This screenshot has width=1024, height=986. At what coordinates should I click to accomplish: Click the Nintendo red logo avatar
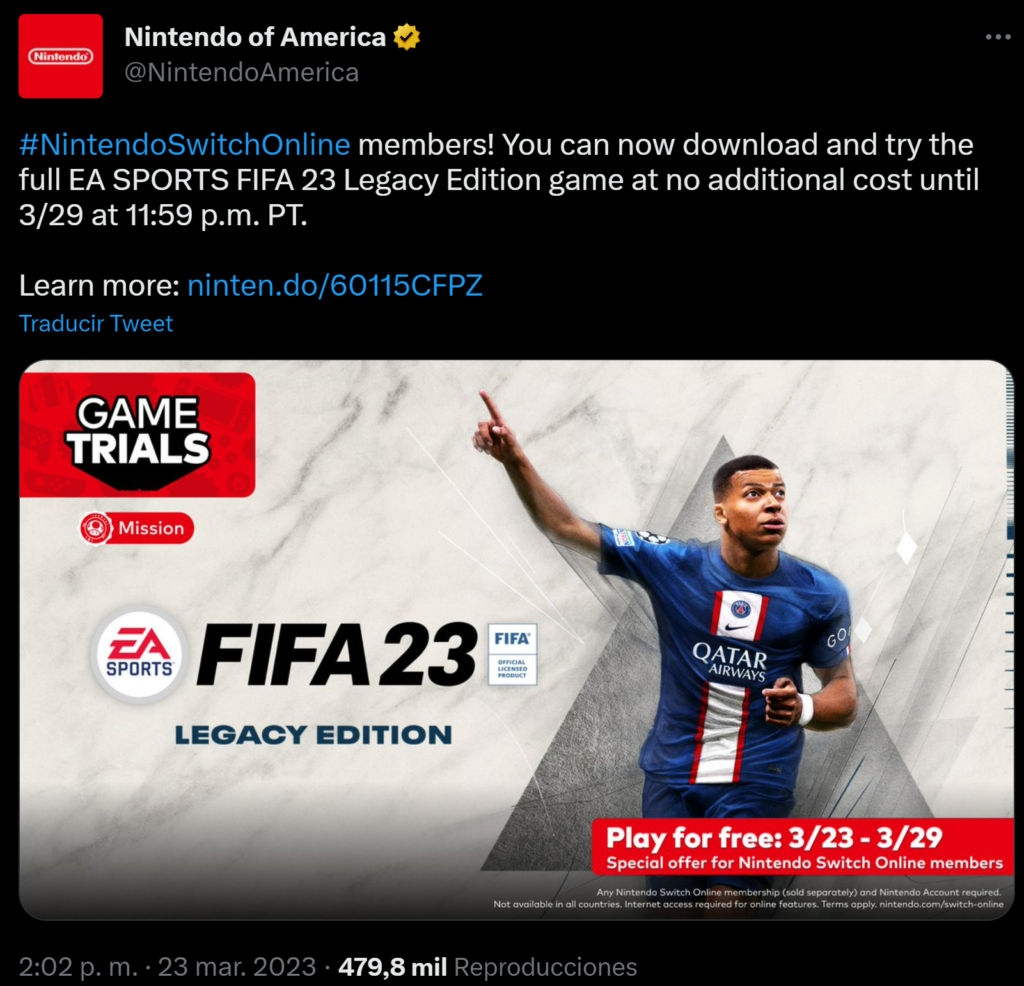click(x=61, y=56)
